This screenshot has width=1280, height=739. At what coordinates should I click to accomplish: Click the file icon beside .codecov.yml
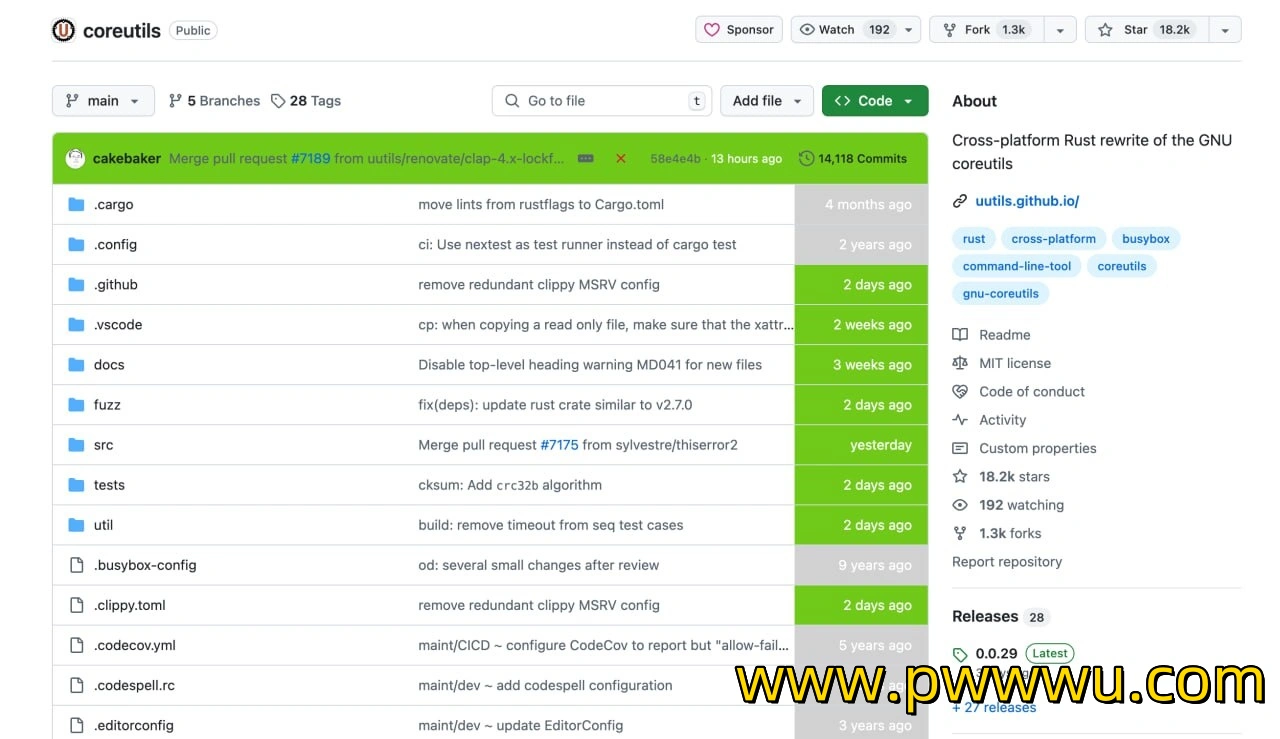76,645
